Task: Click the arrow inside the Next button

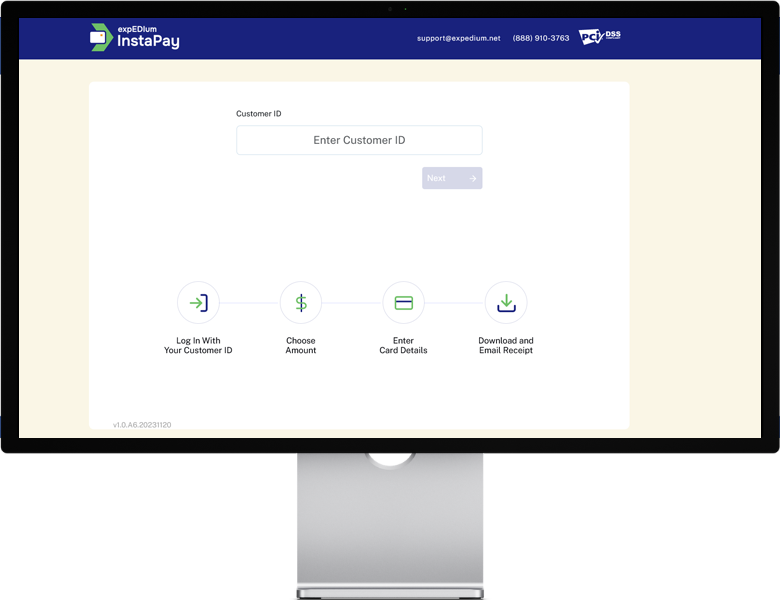Action: click(x=472, y=179)
